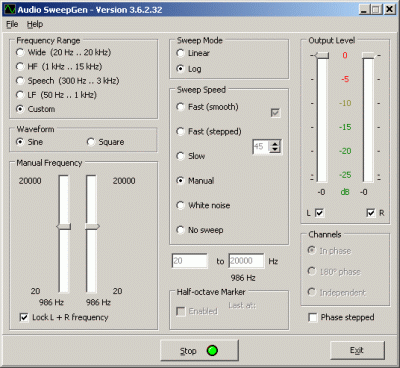Click the start frequency field showing 20
Screen dimensions: 400x368
point(190,261)
